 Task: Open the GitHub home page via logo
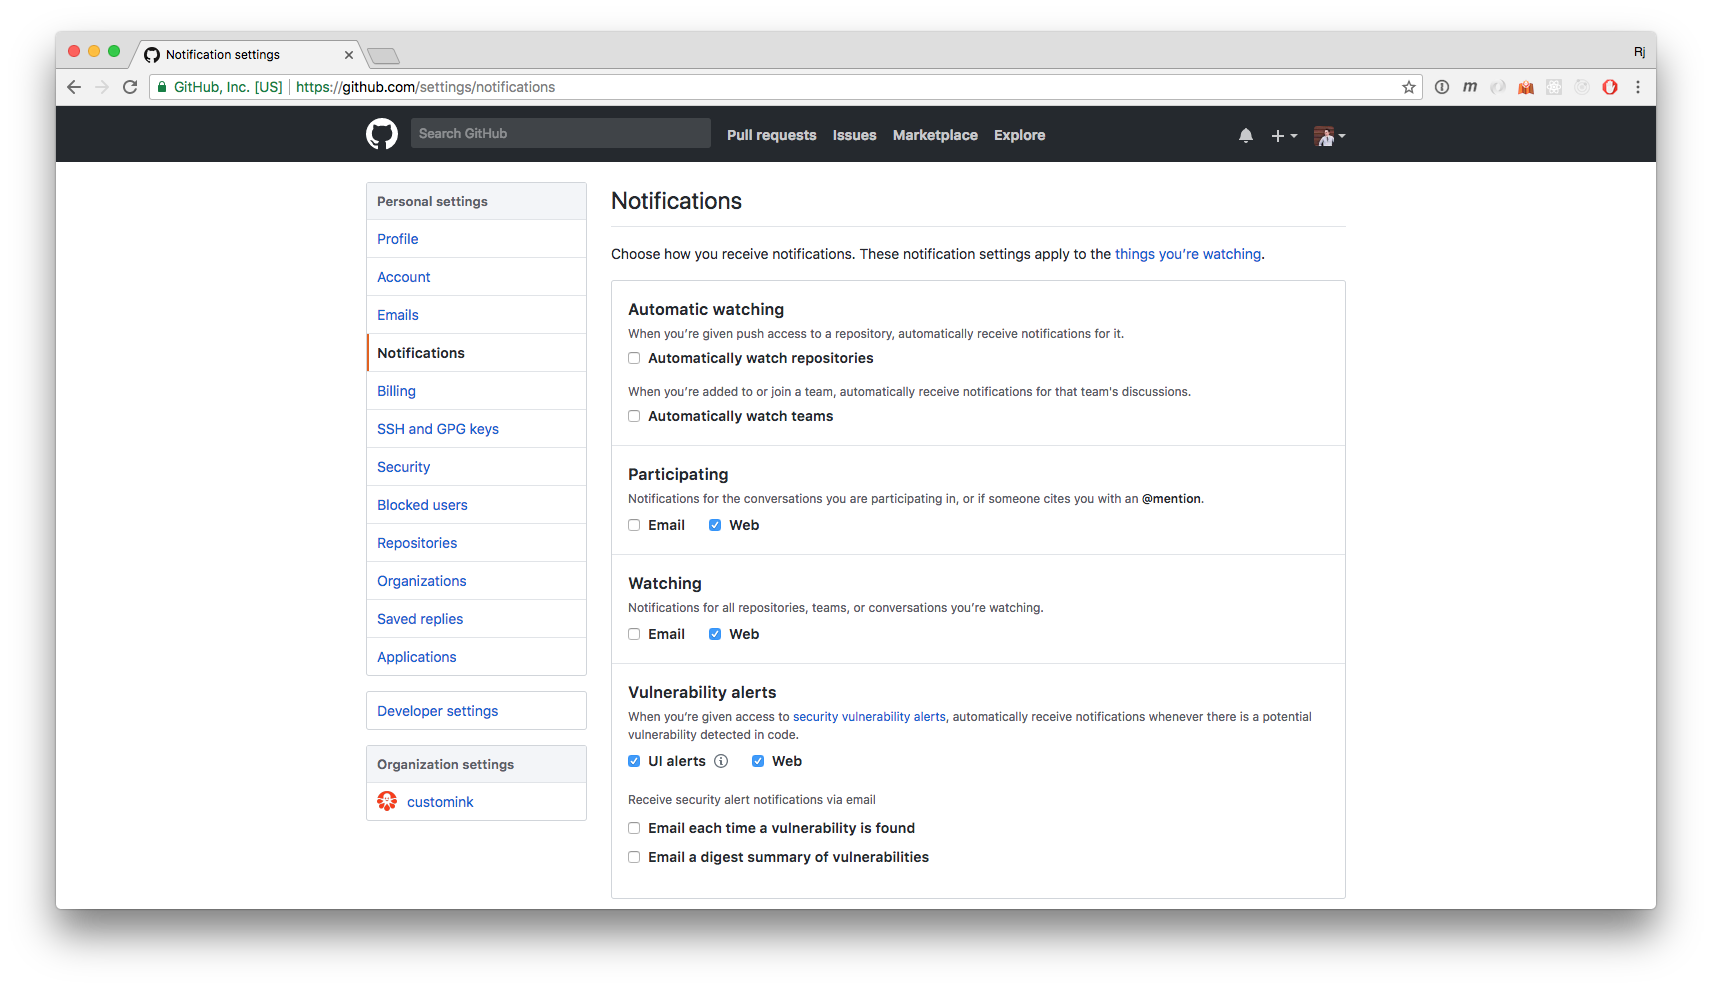coord(381,134)
